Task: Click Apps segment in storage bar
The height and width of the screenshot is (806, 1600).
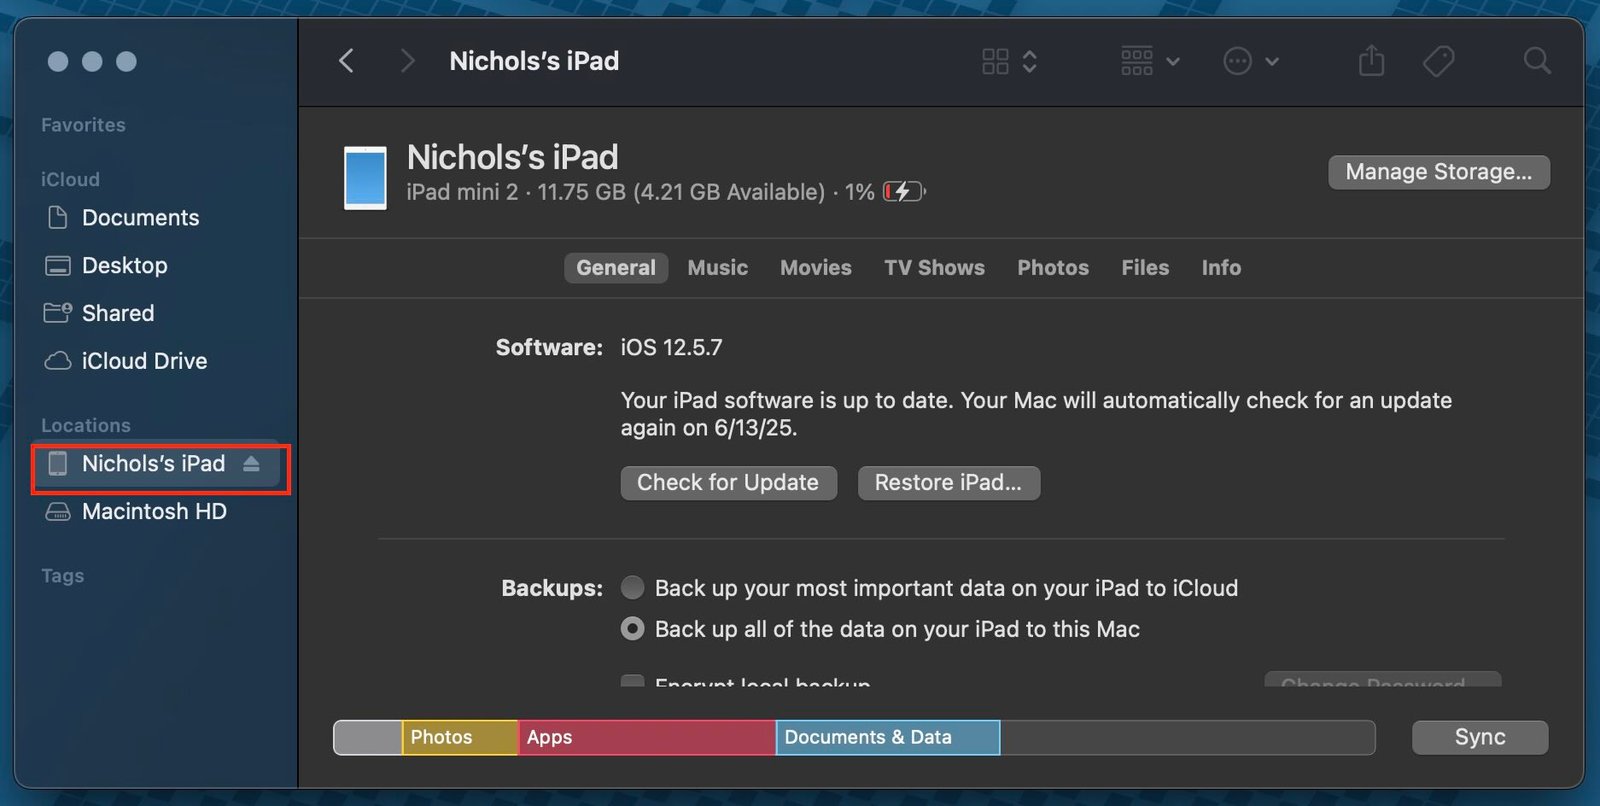Action: click(x=647, y=738)
